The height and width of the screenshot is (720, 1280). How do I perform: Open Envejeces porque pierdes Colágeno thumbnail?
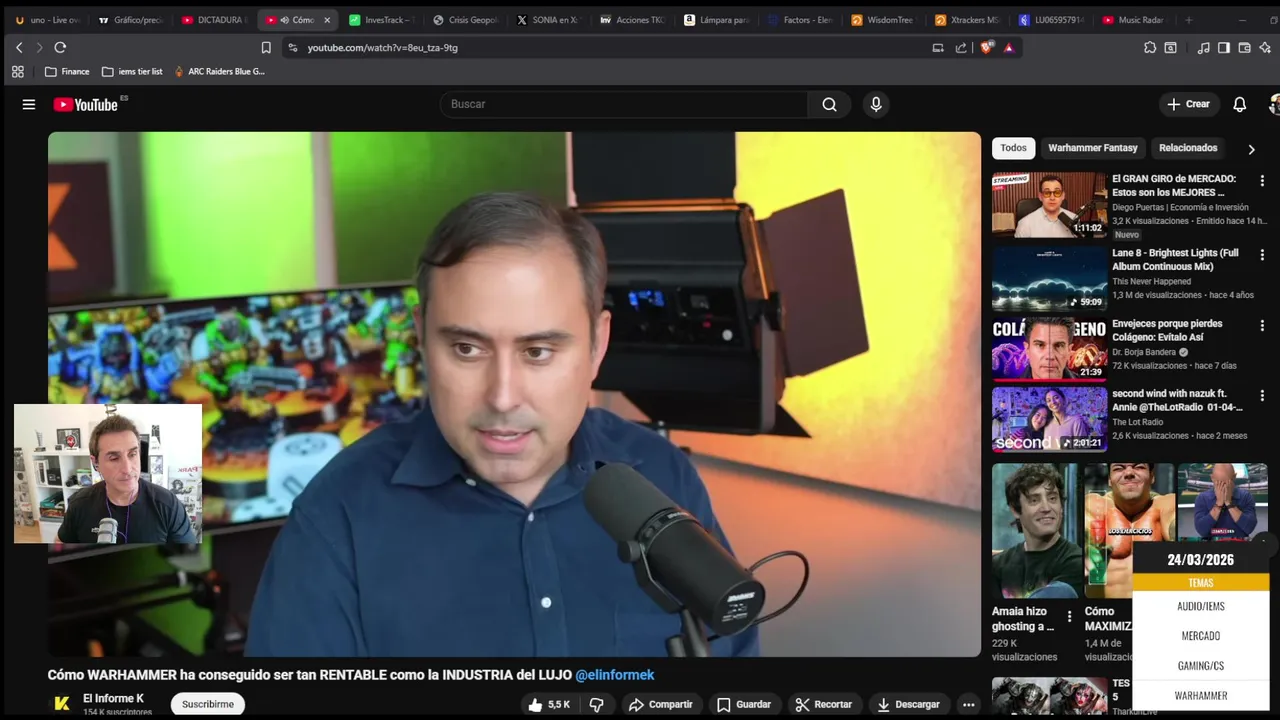1049,349
